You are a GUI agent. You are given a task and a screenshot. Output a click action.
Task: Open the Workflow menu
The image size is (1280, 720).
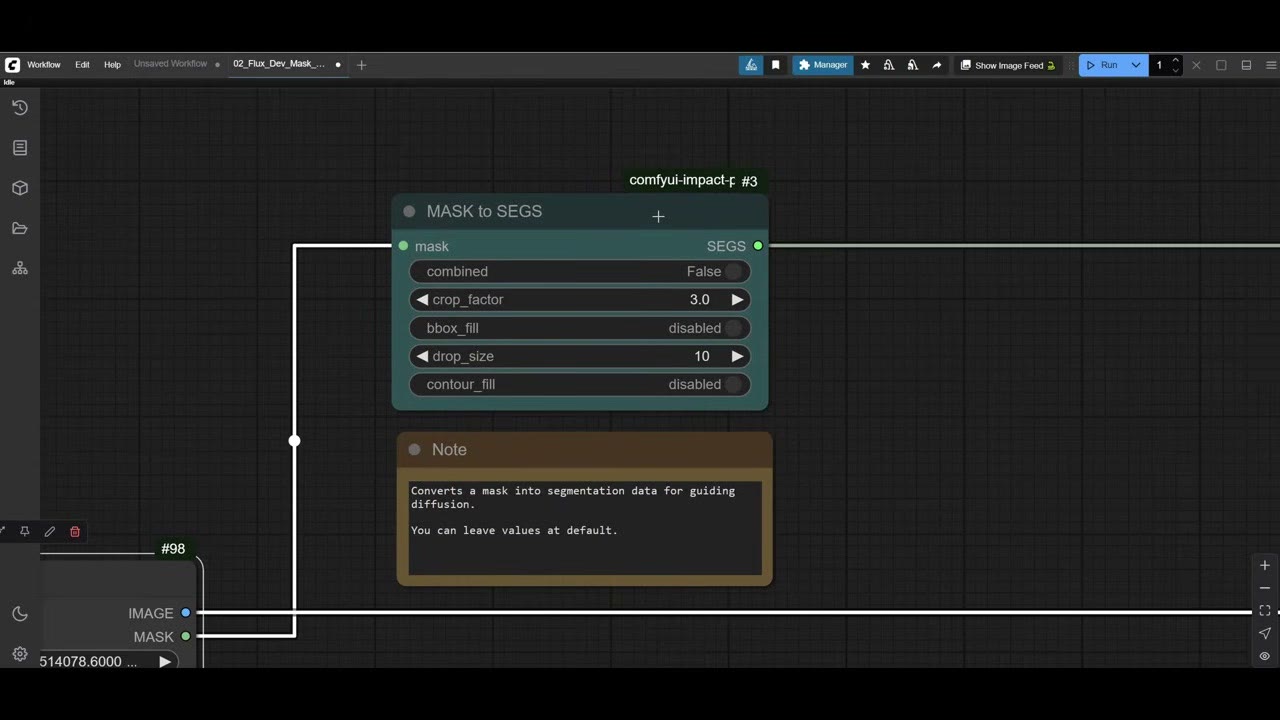(x=44, y=65)
